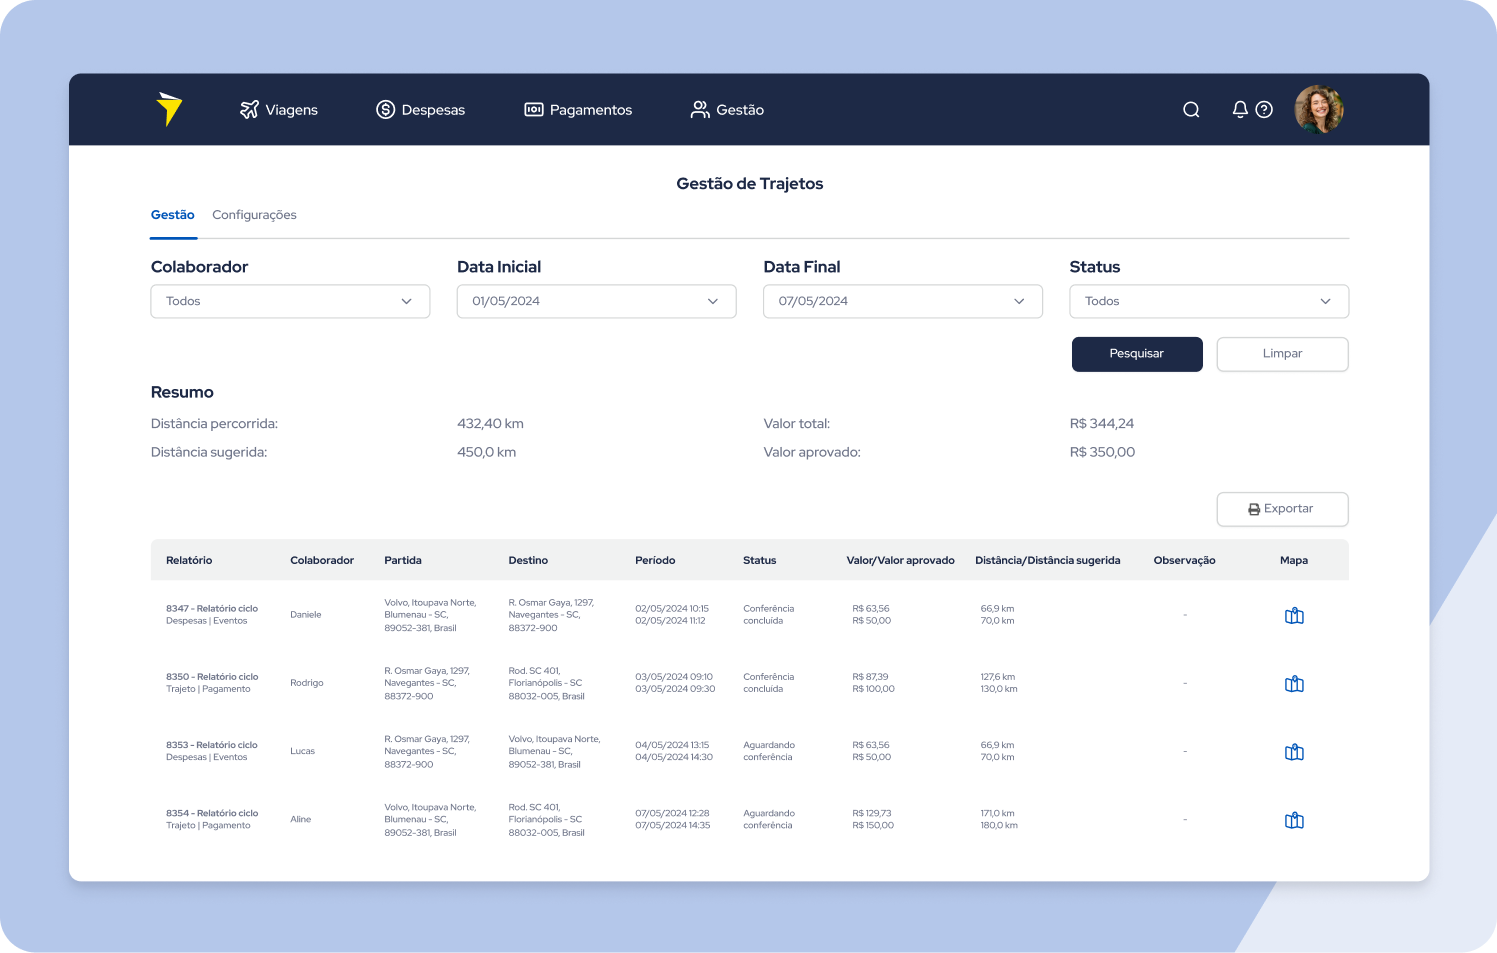
Task: Open the Gestão menu in navbar
Action: [x=727, y=110]
